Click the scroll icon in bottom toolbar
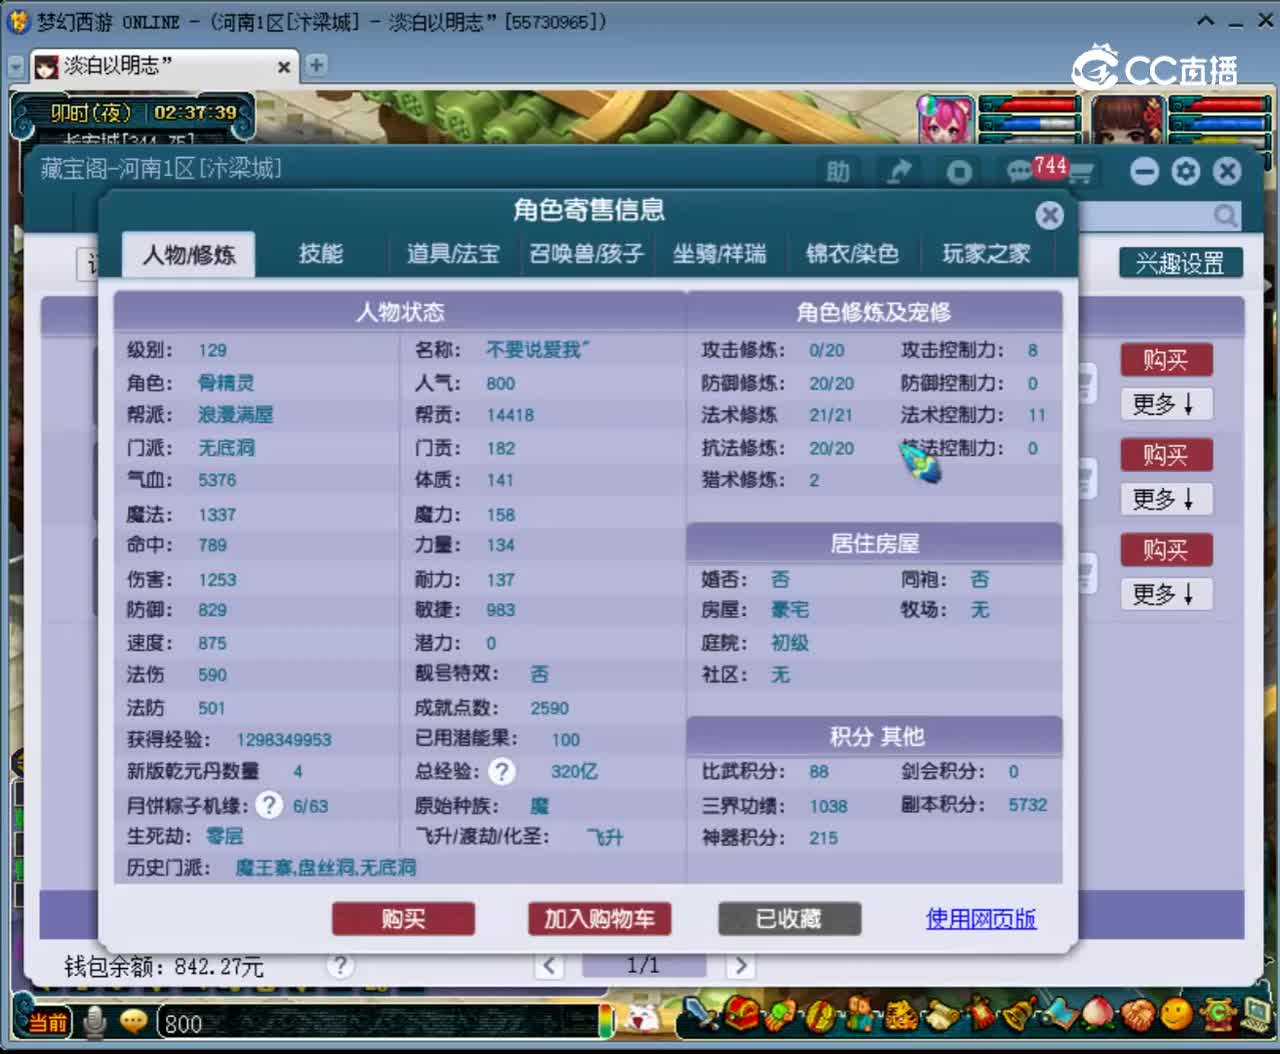The width and height of the screenshot is (1280, 1054). 939,1015
